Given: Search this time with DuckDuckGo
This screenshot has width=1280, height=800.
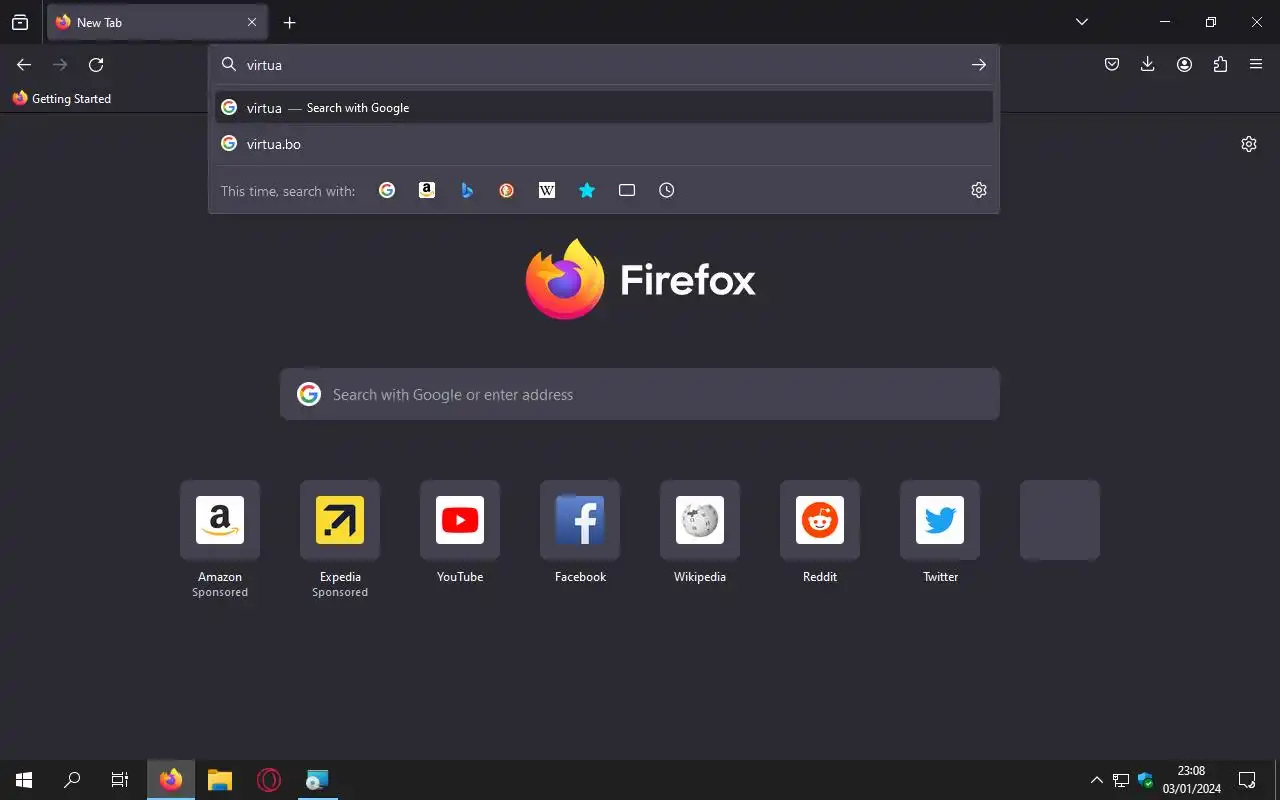Looking at the screenshot, I should click(x=507, y=190).
